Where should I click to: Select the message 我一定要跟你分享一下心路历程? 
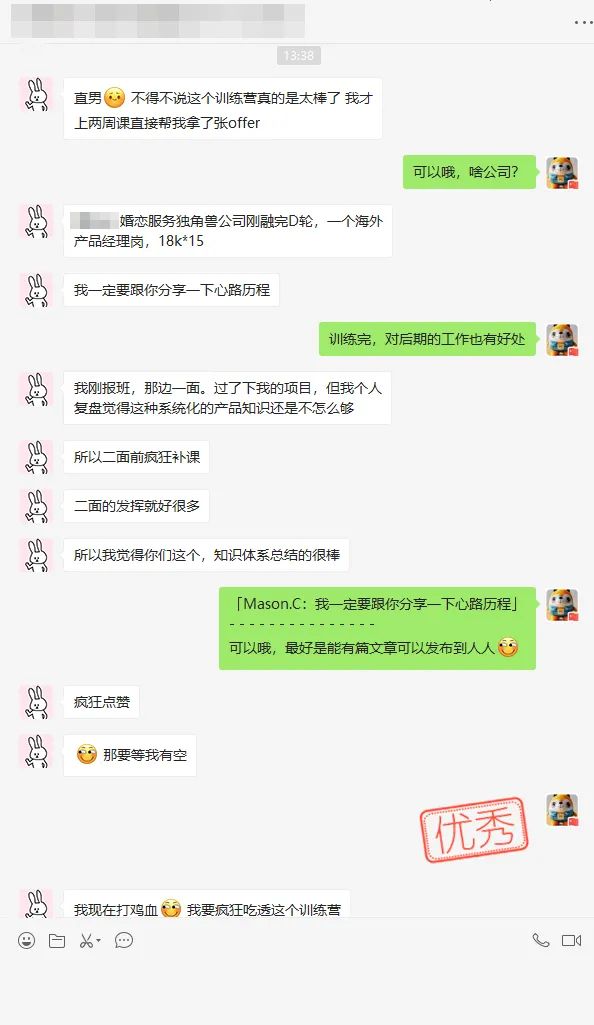click(x=171, y=290)
